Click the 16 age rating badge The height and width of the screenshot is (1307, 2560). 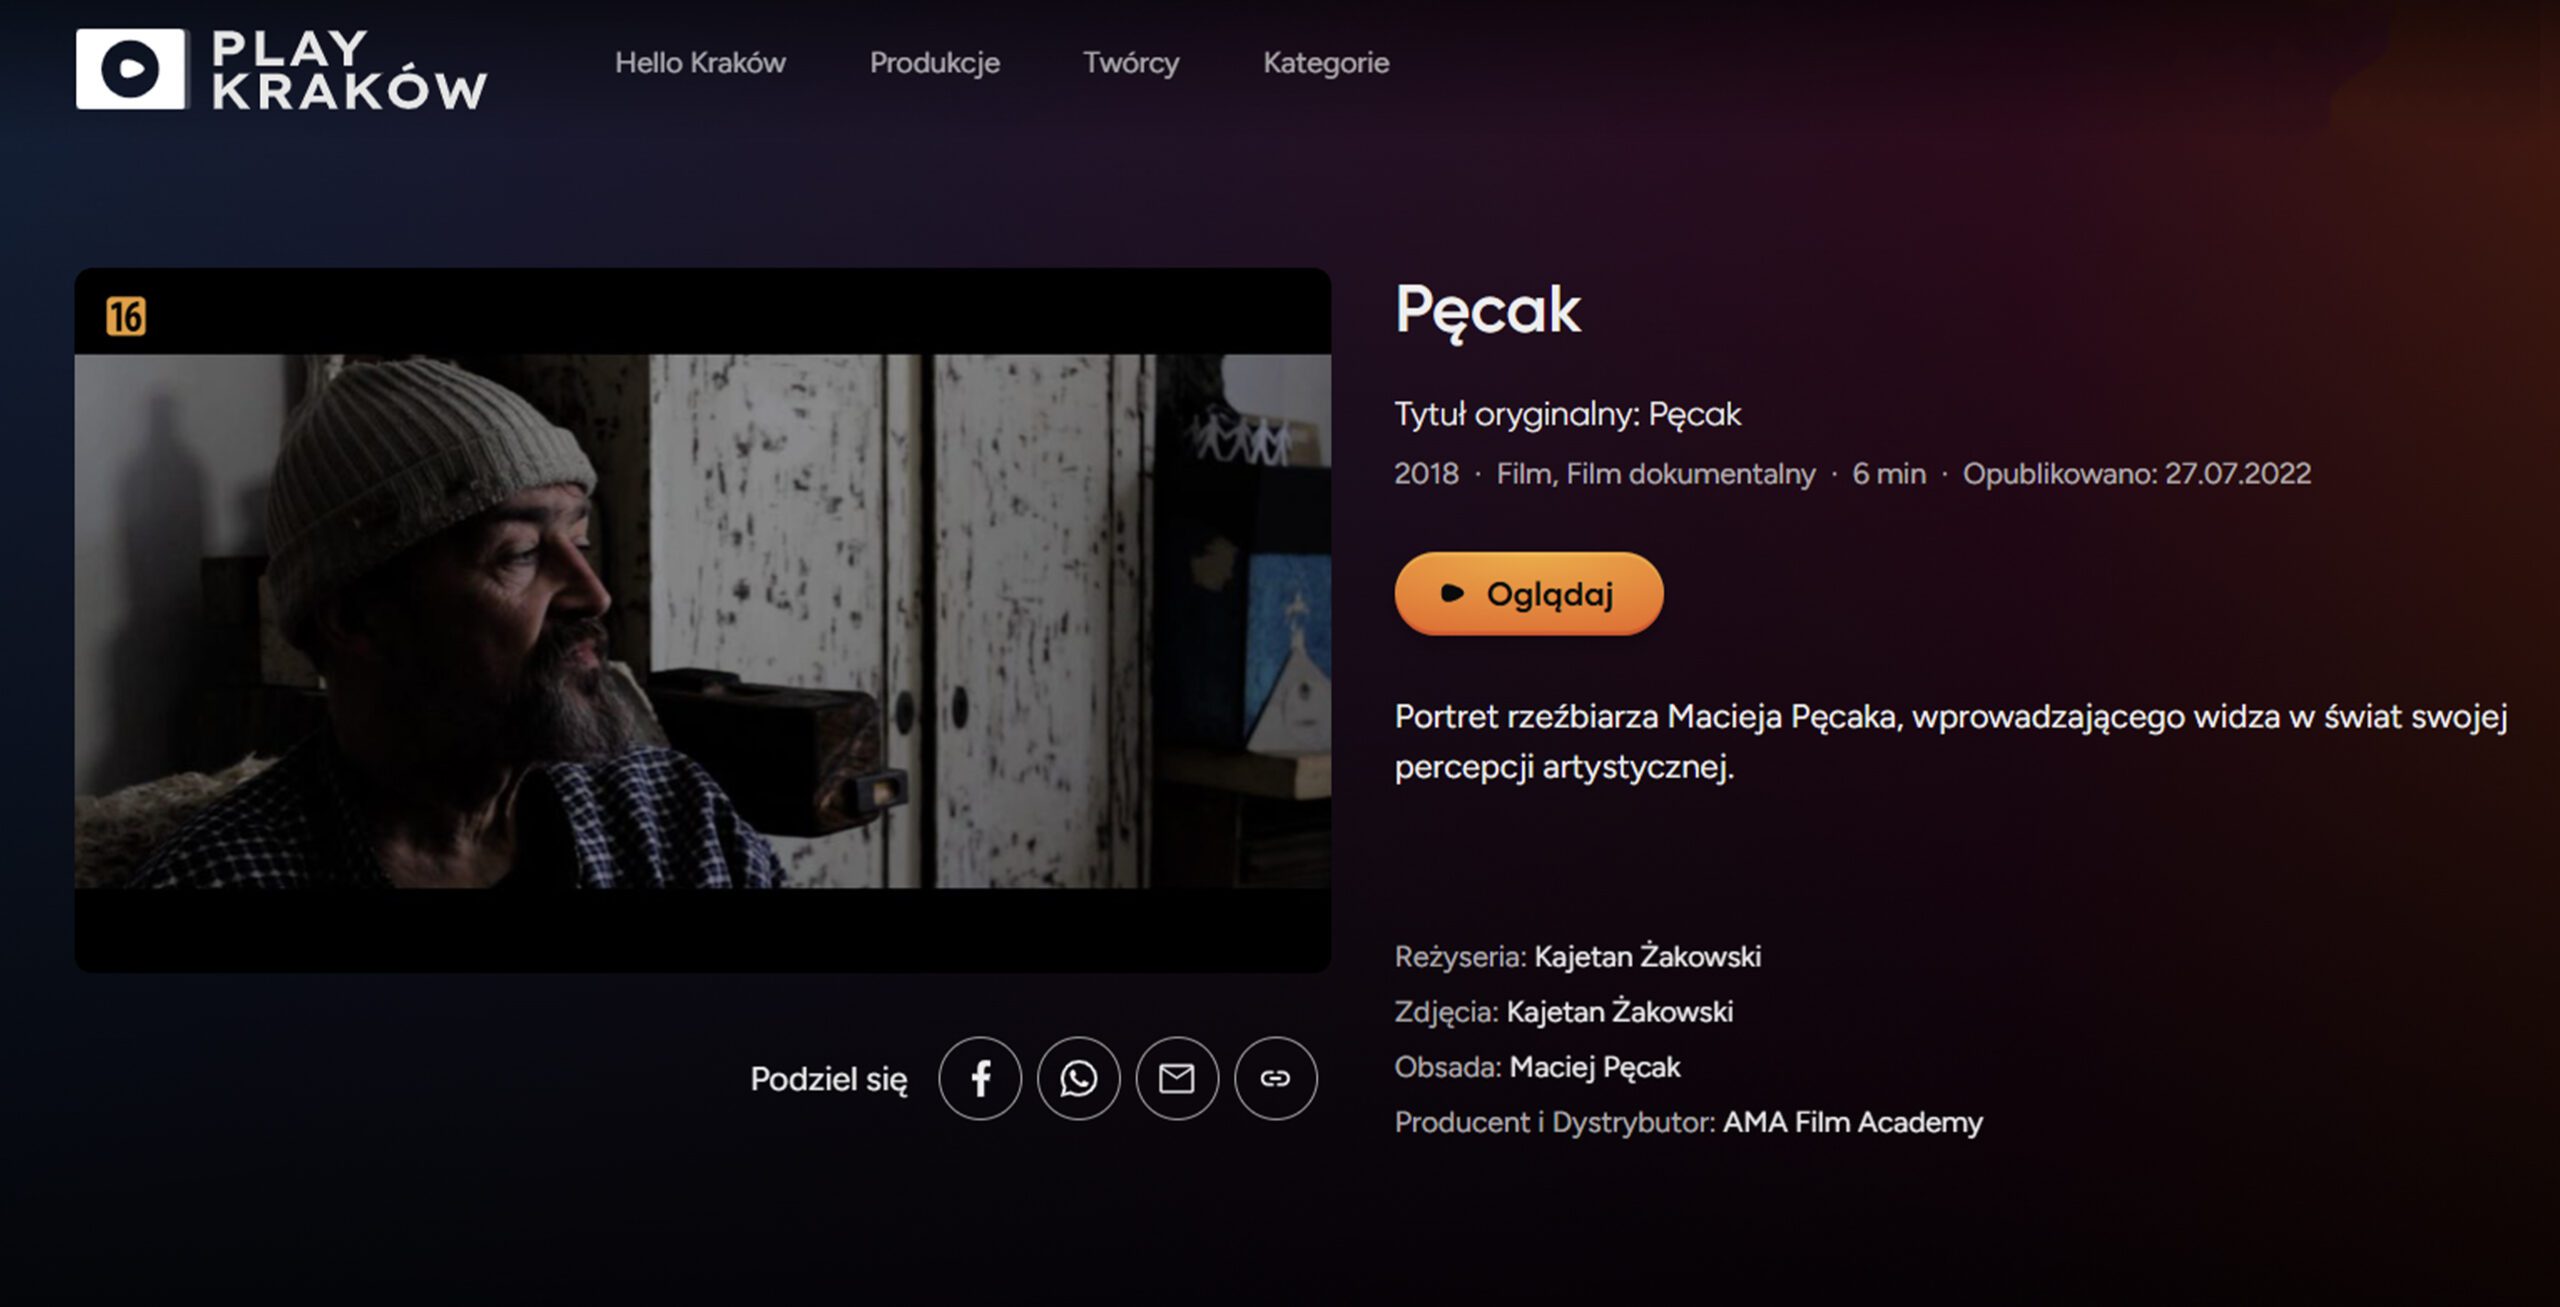tap(126, 316)
